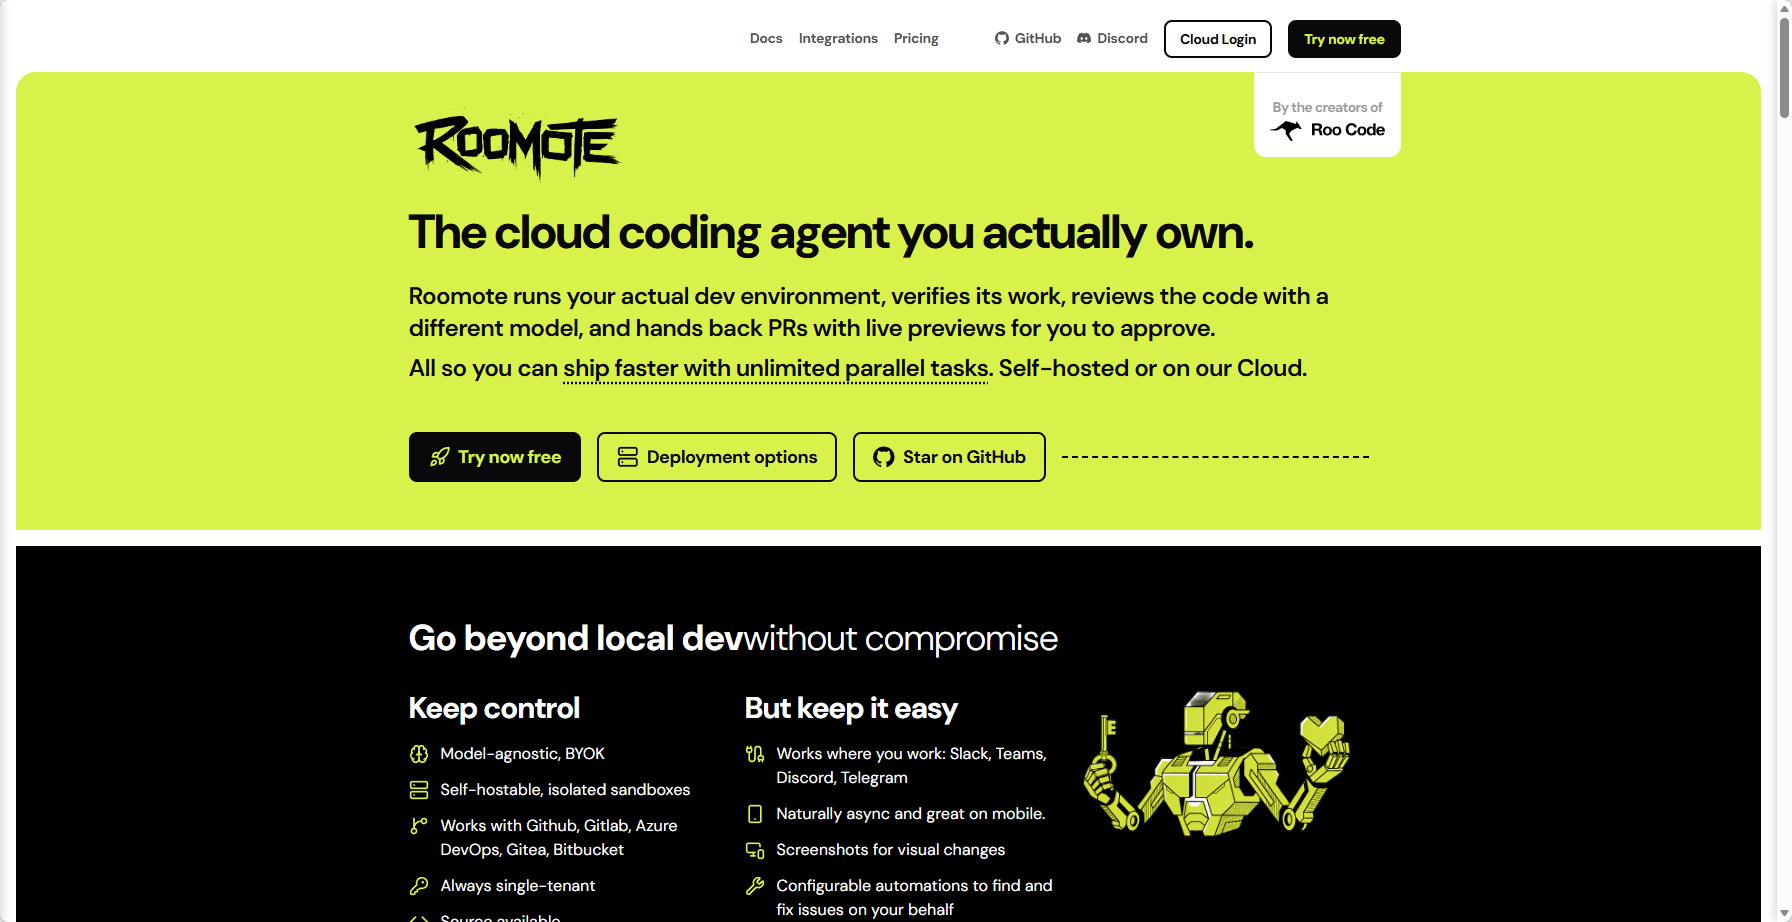Open Deployment options

[x=717, y=457]
